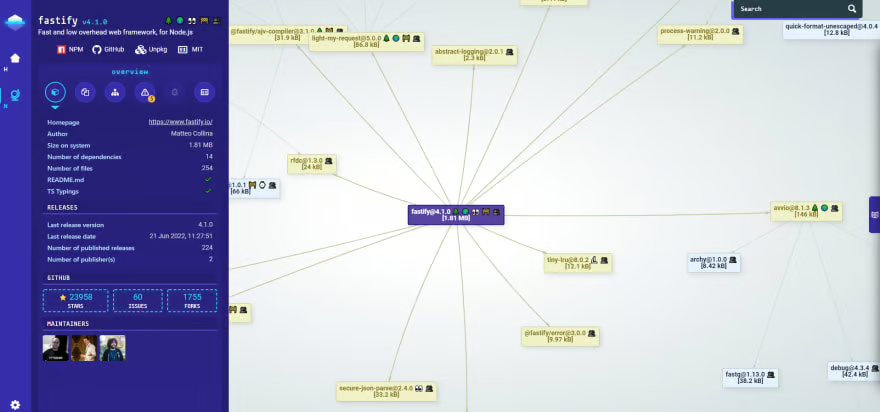Click the barrier flag in the fastify header
This screenshot has width=880, height=412.
point(204,21)
